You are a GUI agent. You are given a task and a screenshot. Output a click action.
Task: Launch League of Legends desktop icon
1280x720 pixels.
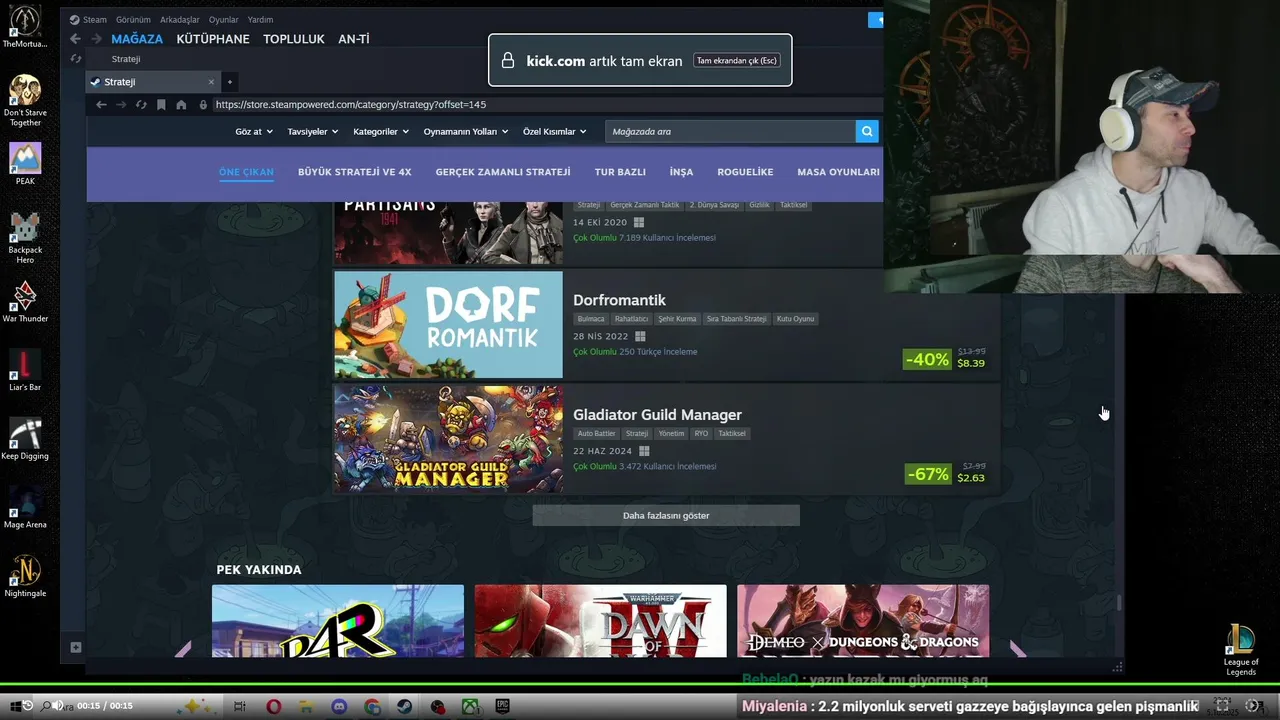coord(1241,650)
